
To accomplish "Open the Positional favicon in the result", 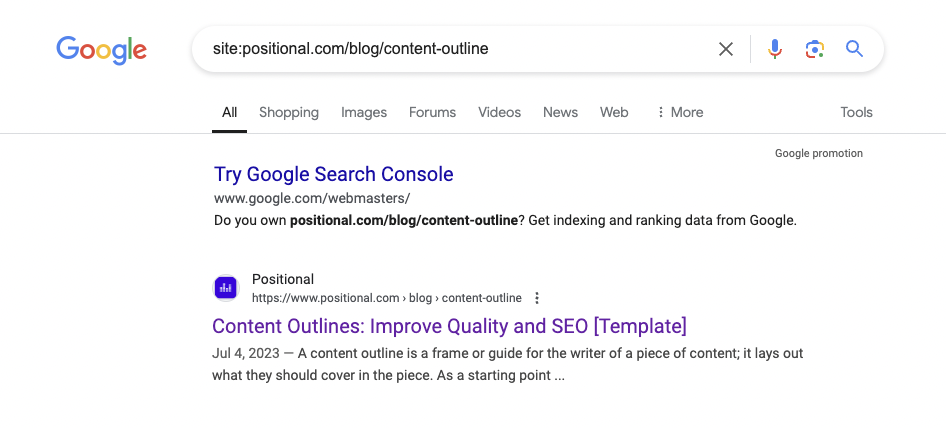I will coord(226,288).
